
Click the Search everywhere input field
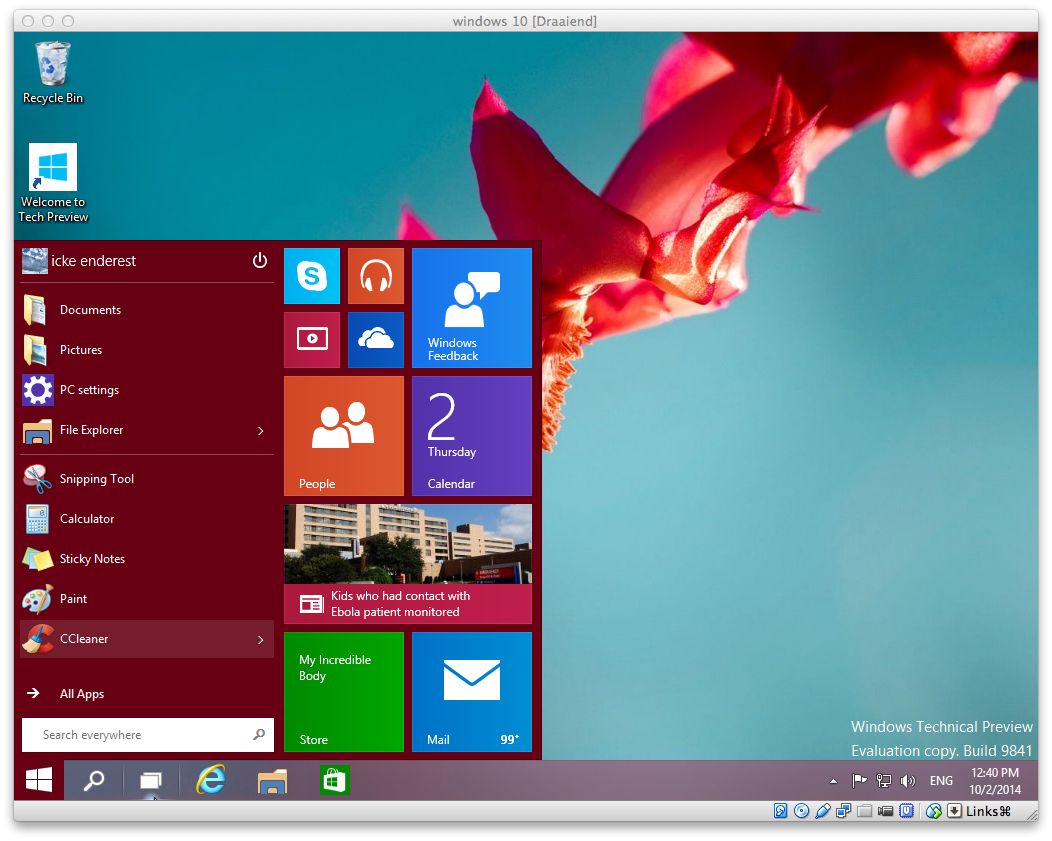pos(140,735)
